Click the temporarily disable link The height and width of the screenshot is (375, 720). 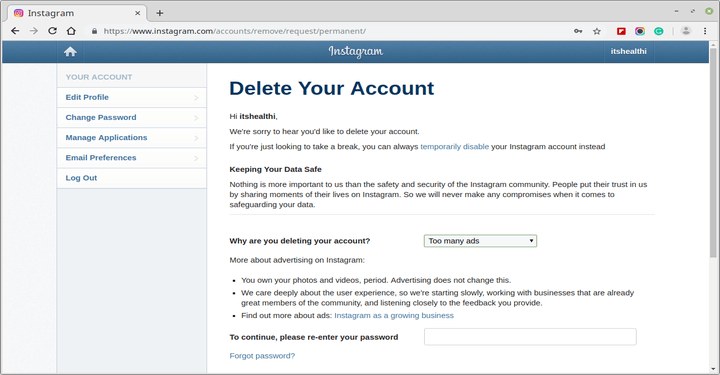click(x=455, y=146)
